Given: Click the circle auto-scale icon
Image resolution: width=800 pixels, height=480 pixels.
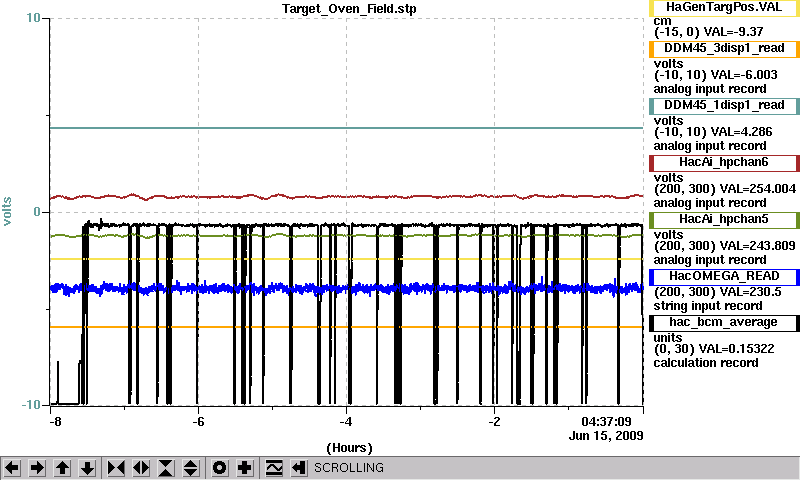Looking at the screenshot, I should (219, 468).
